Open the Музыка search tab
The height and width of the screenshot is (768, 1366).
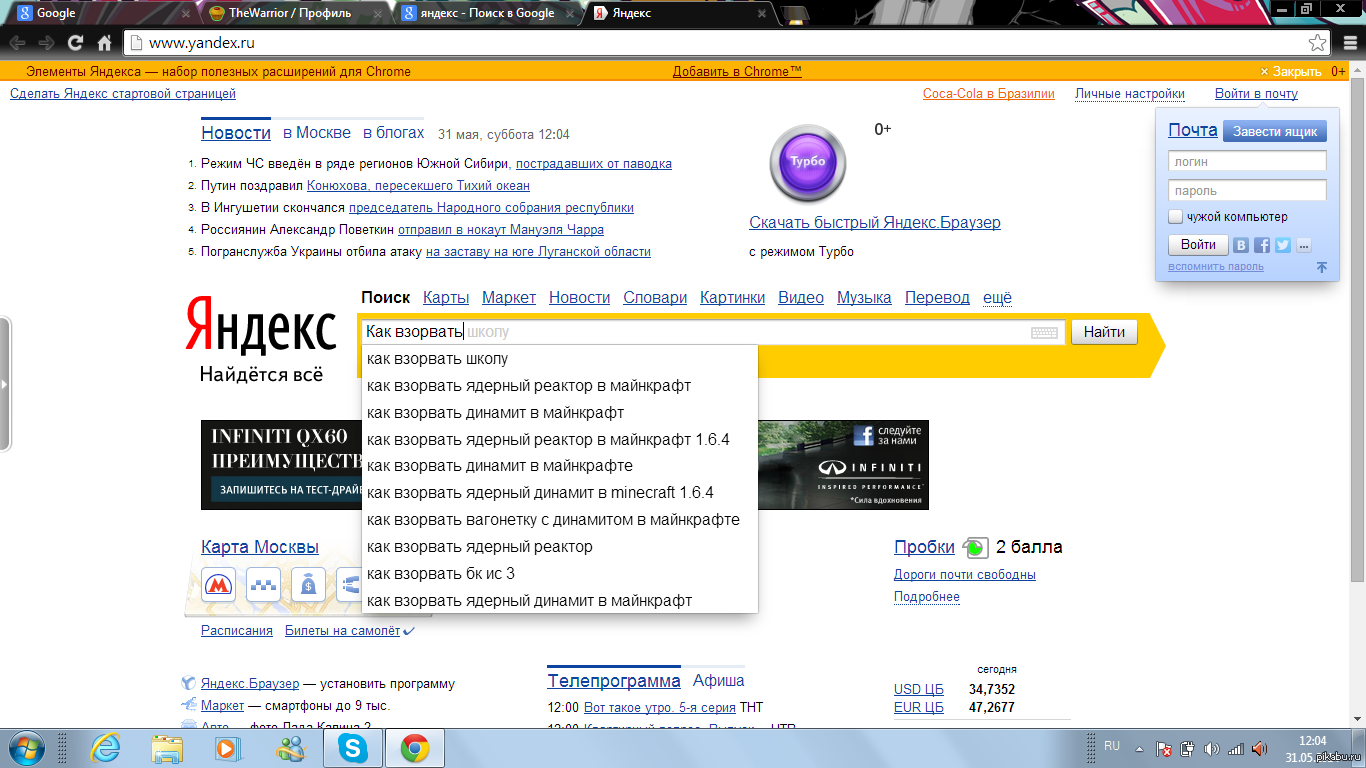point(864,297)
